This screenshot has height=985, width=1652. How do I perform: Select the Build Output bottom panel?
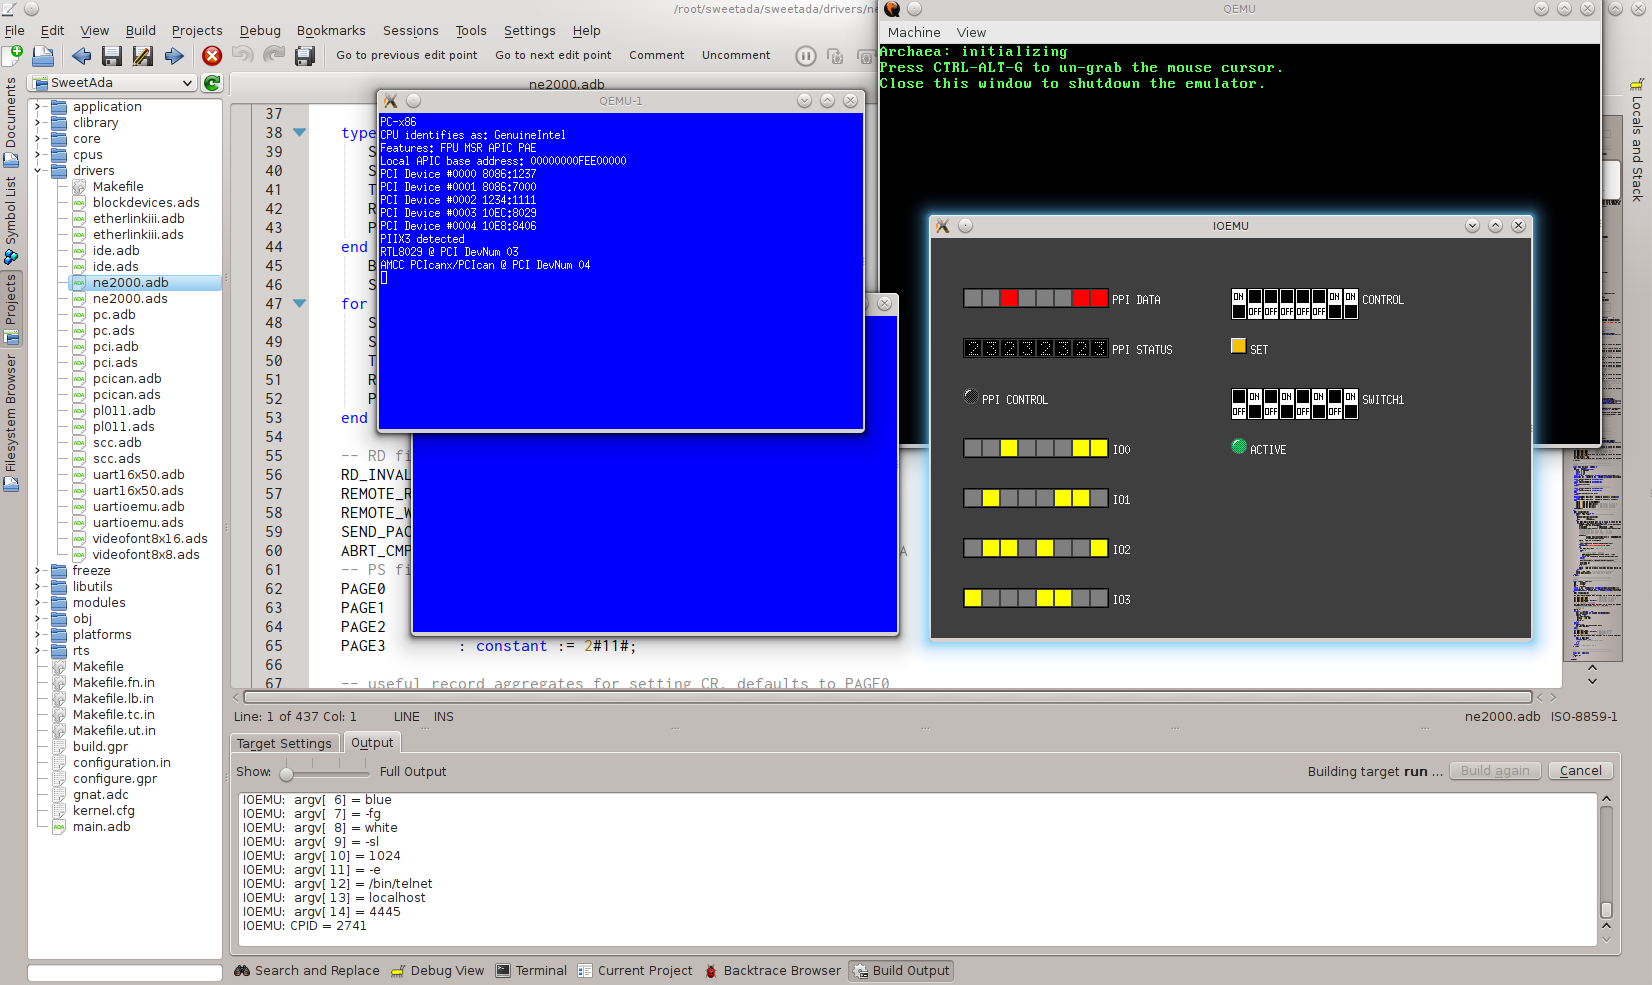pyautogui.click(x=900, y=971)
